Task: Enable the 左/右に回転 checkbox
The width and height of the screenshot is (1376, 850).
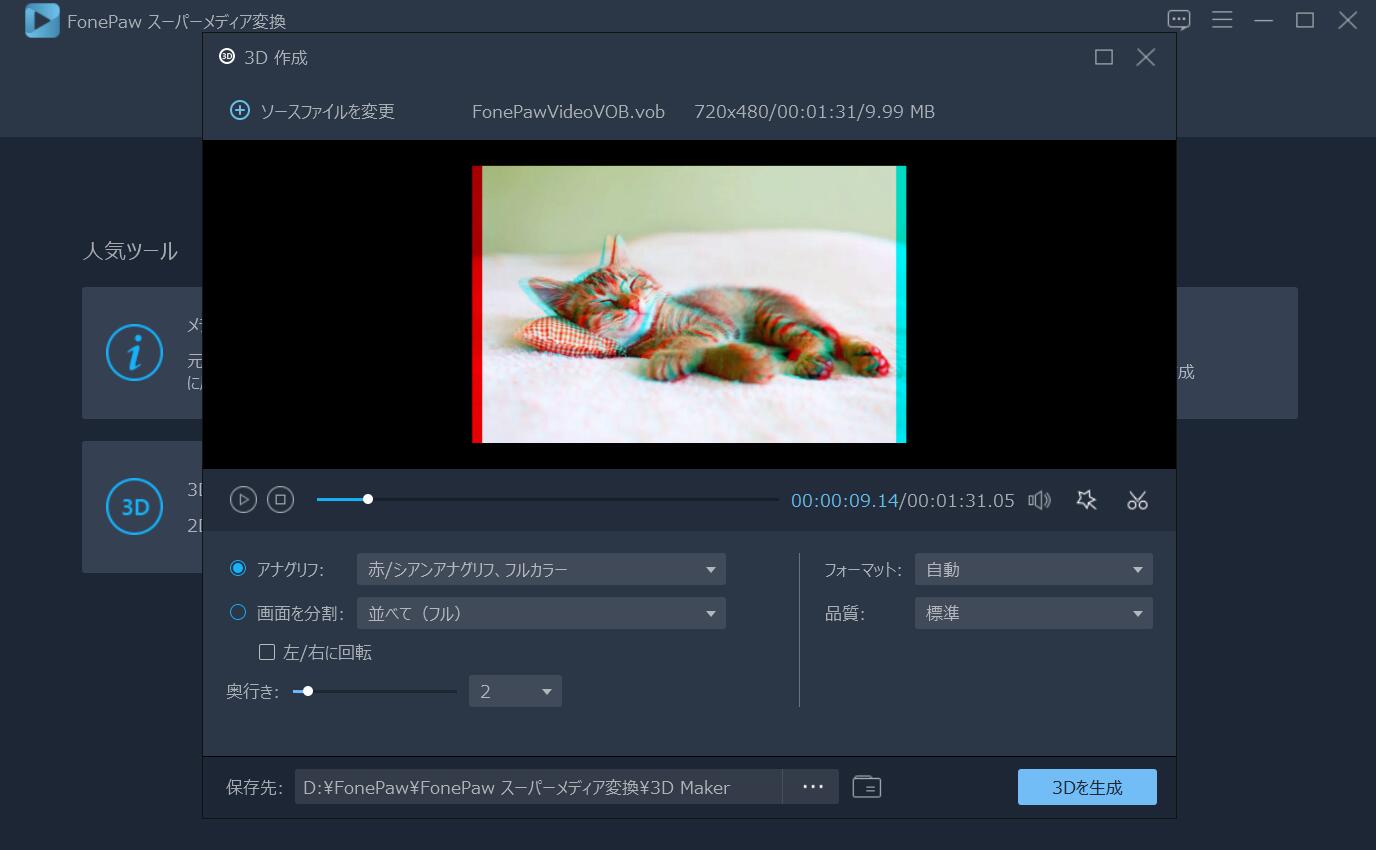Action: click(x=267, y=652)
